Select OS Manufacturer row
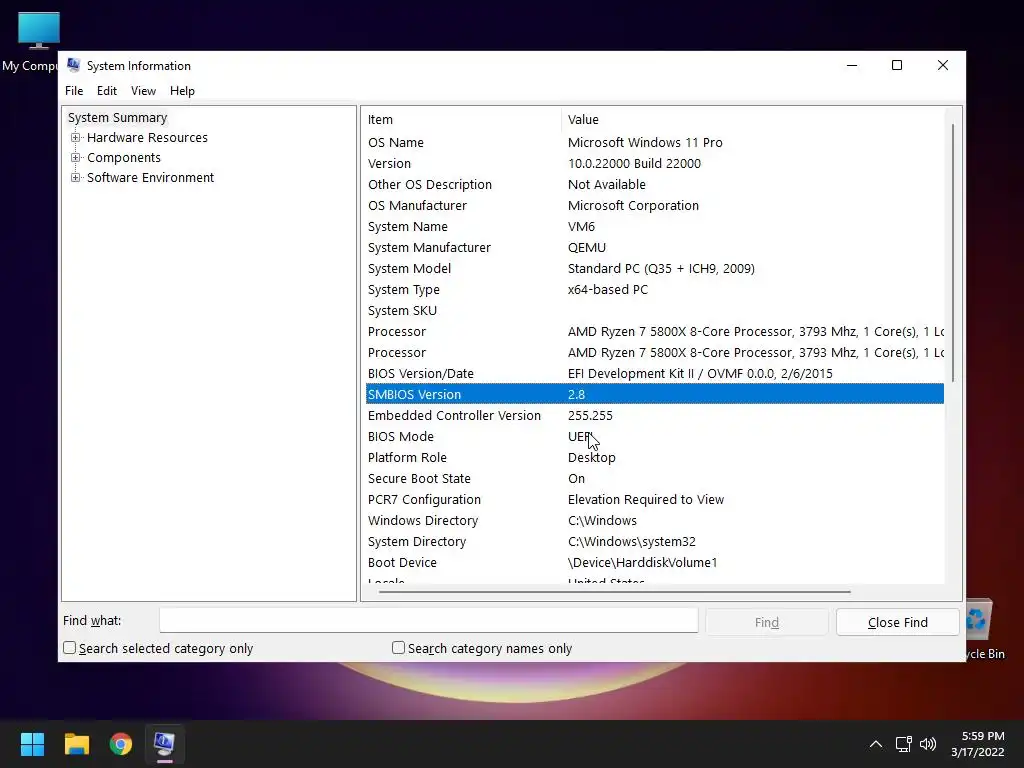 point(654,205)
